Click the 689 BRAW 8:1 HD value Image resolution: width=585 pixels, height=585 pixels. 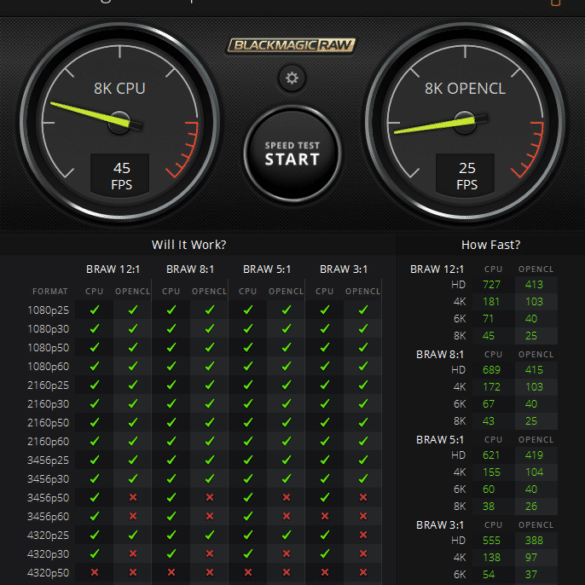click(x=491, y=370)
